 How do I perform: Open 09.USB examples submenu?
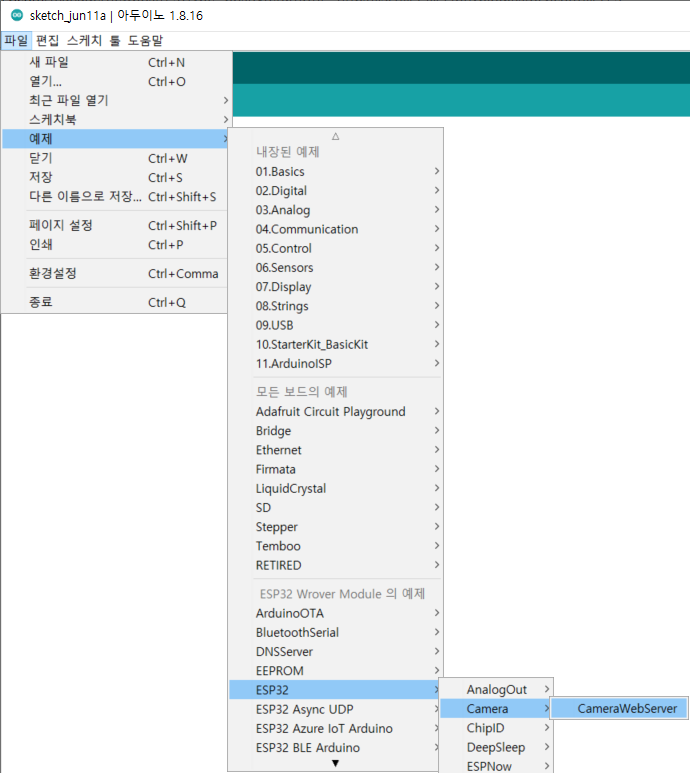[336, 325]
